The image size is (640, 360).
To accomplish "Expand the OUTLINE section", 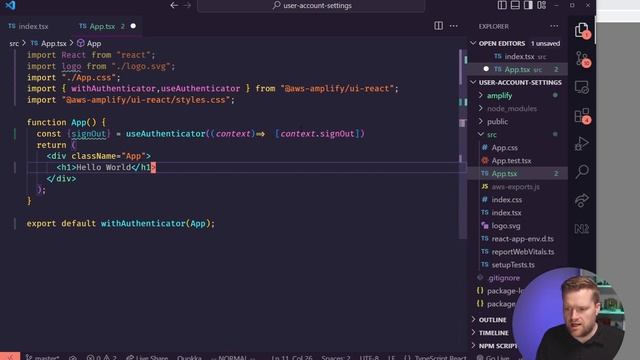I will 492,320.
